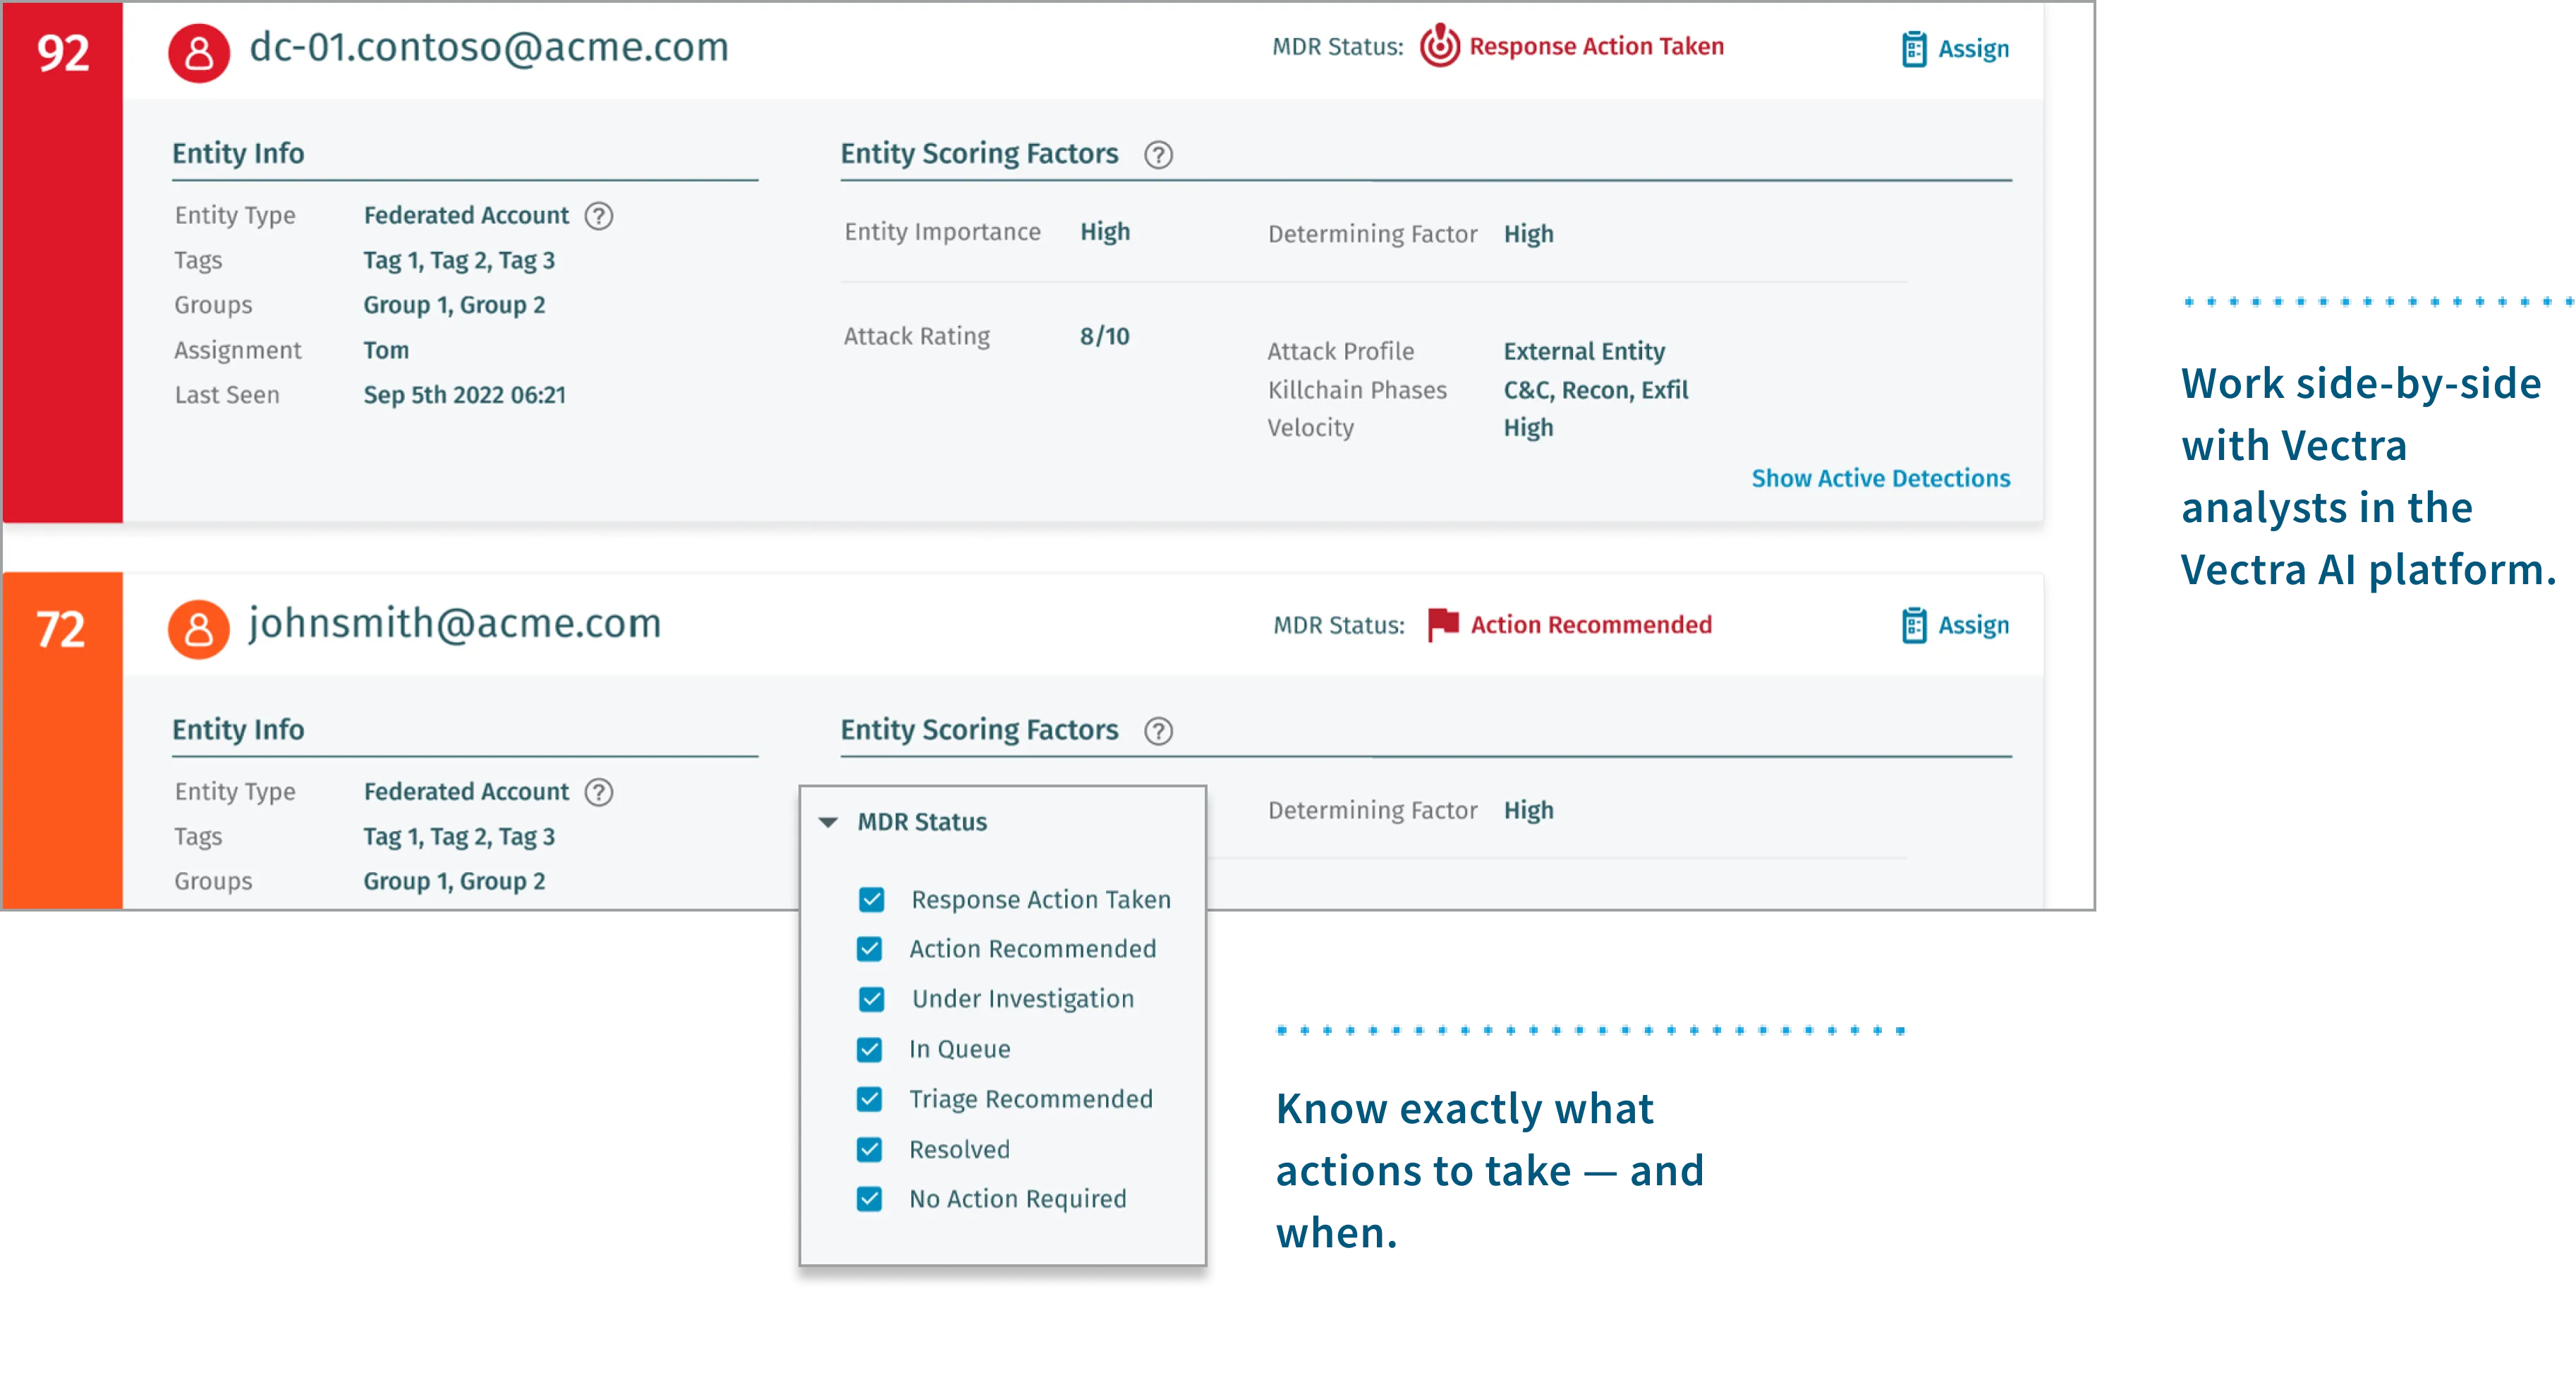Open help icon on johnsmith's Entity Scoring Factors
The width and height of the screenshot is (2576, 1380).
(x=1159, y=731)
